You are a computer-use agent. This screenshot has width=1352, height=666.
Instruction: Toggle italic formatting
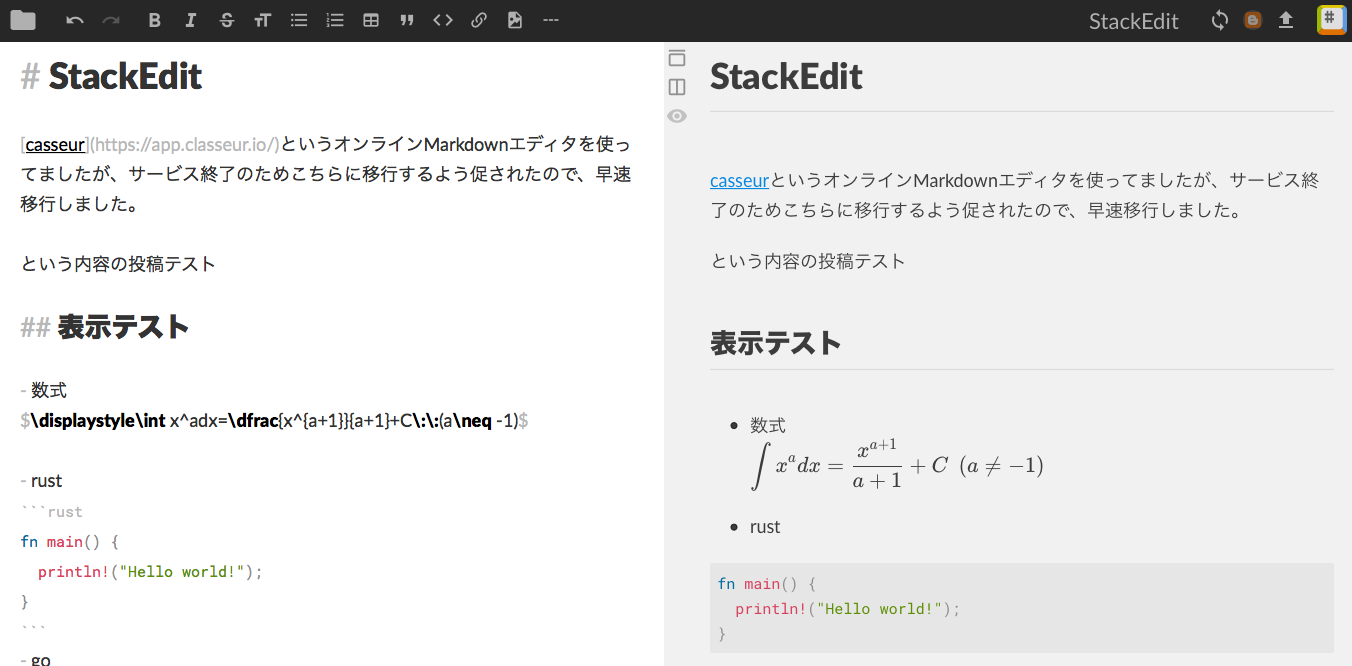[191, 19]
